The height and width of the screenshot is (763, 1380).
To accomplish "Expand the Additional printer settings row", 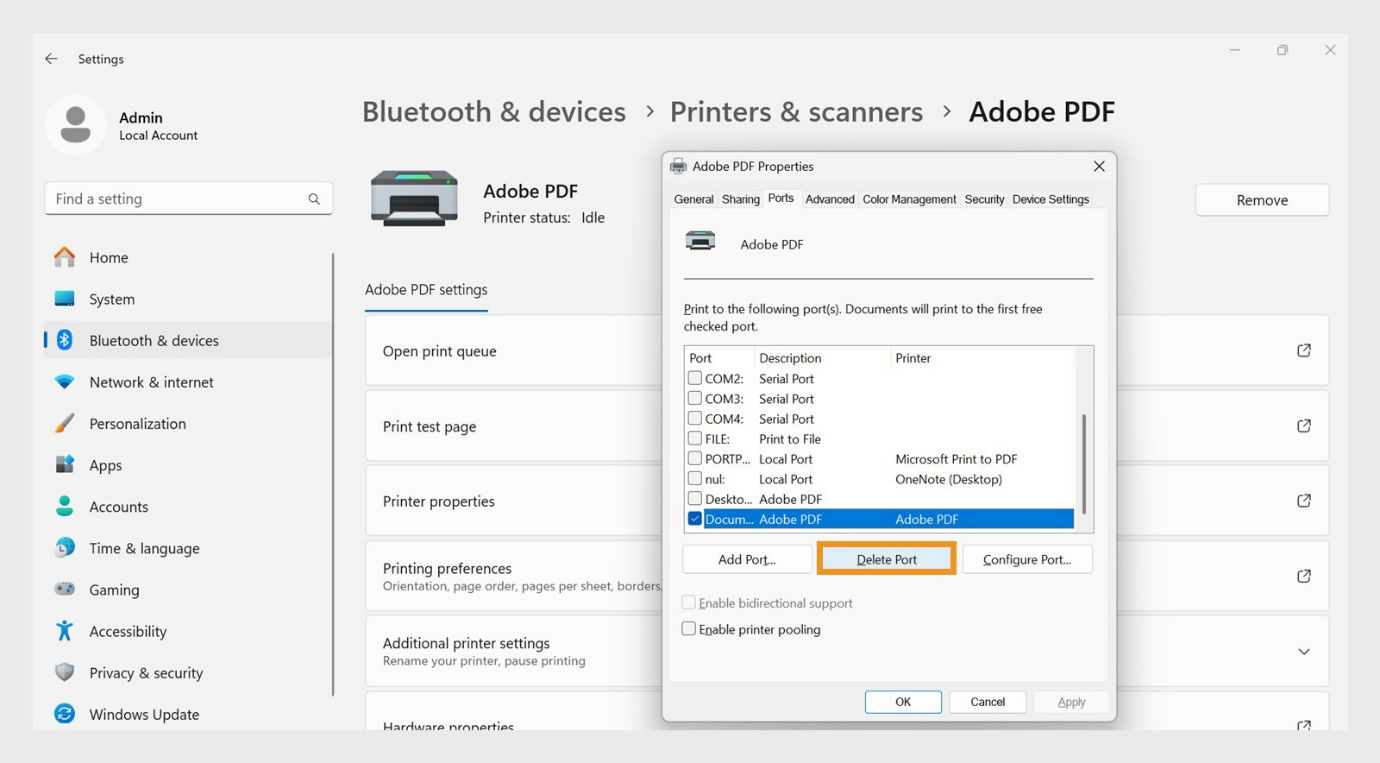I will click(x=1304, y=651).
